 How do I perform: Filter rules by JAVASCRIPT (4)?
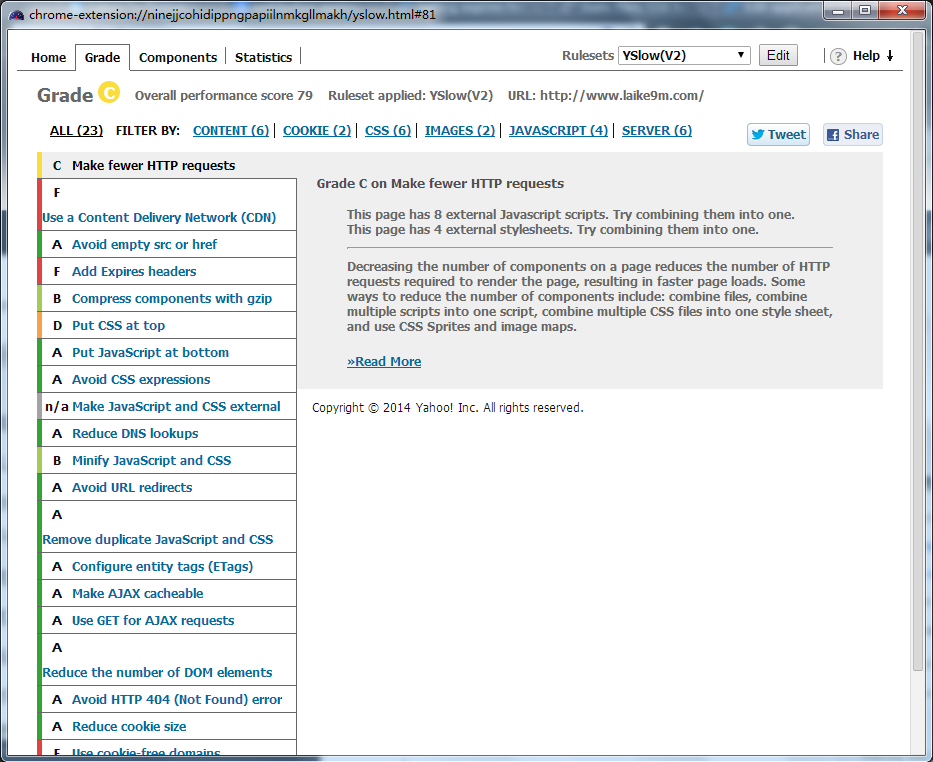(x=558, y=130)
